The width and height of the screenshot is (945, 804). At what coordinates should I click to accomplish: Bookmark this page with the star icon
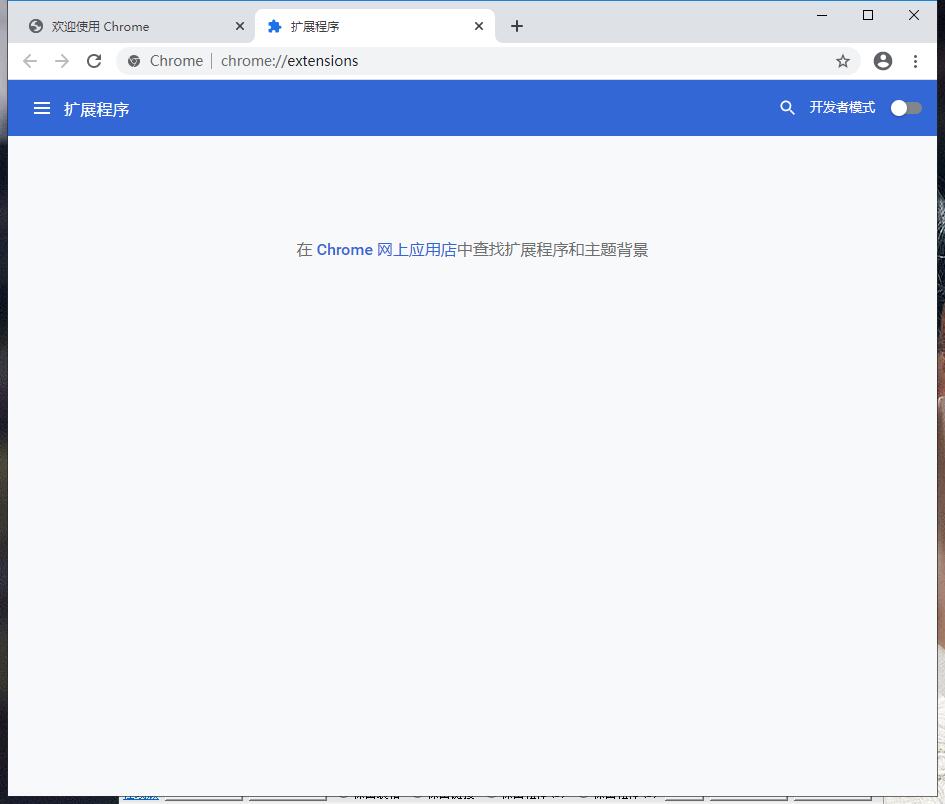843,61
